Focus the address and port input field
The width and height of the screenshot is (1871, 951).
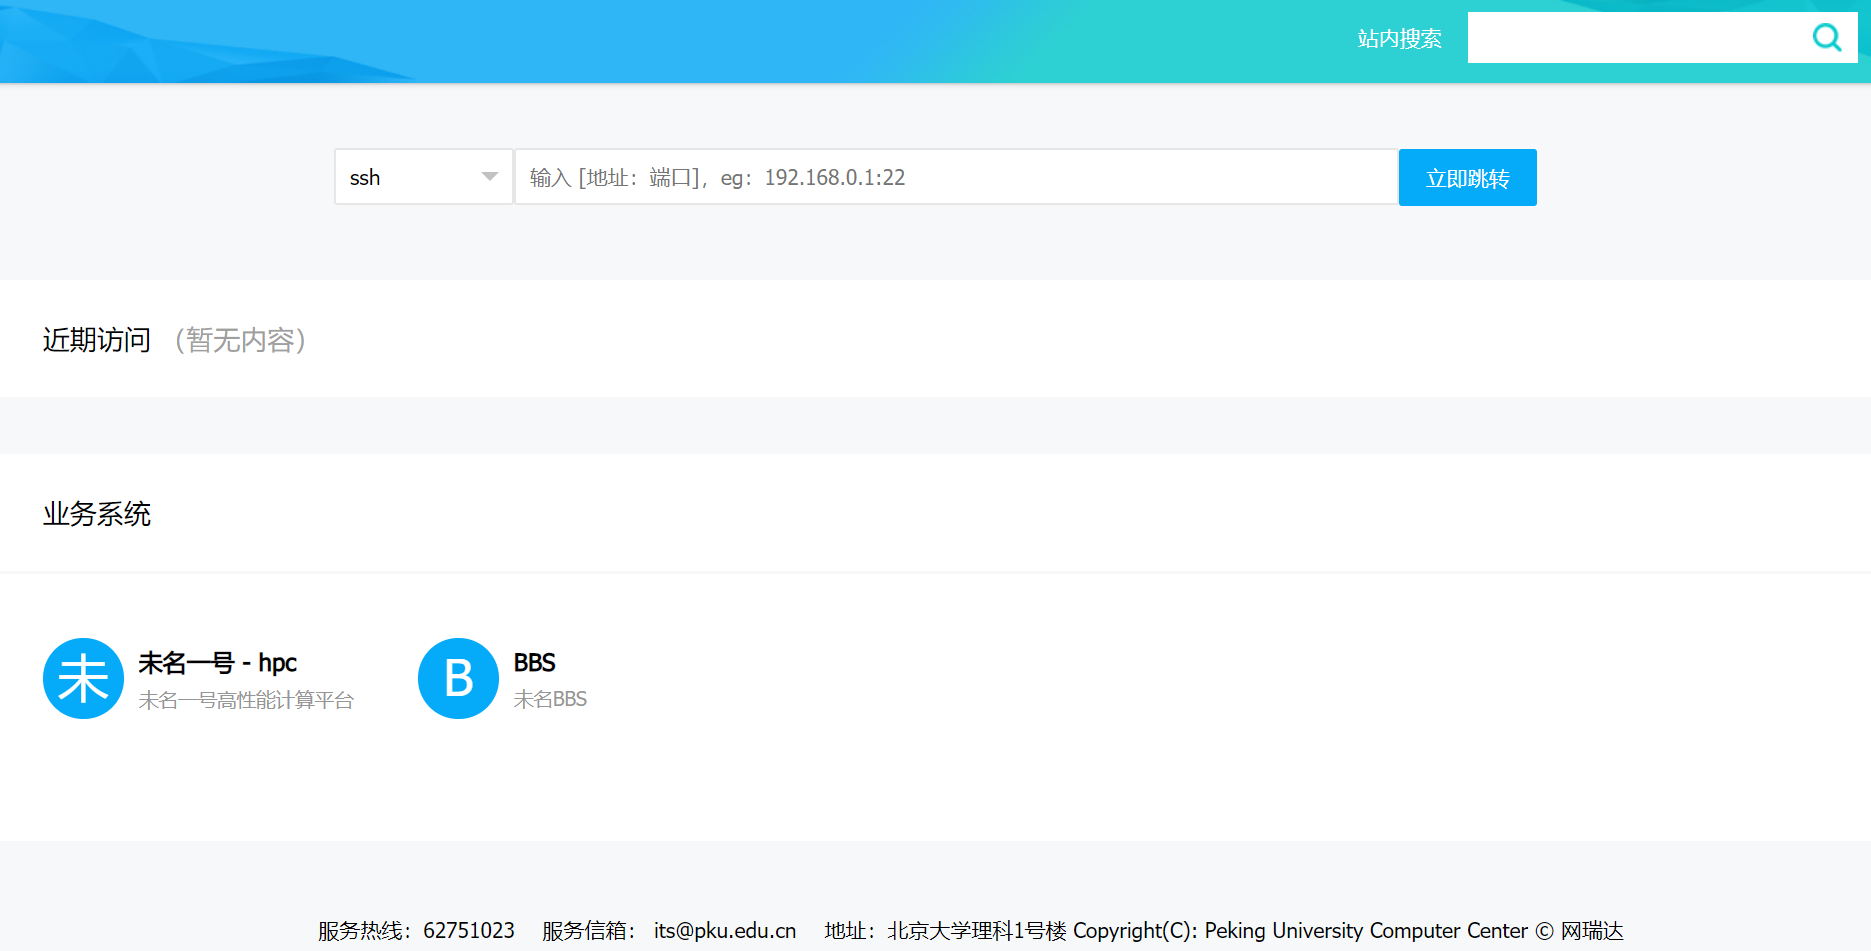click(955, 177)
